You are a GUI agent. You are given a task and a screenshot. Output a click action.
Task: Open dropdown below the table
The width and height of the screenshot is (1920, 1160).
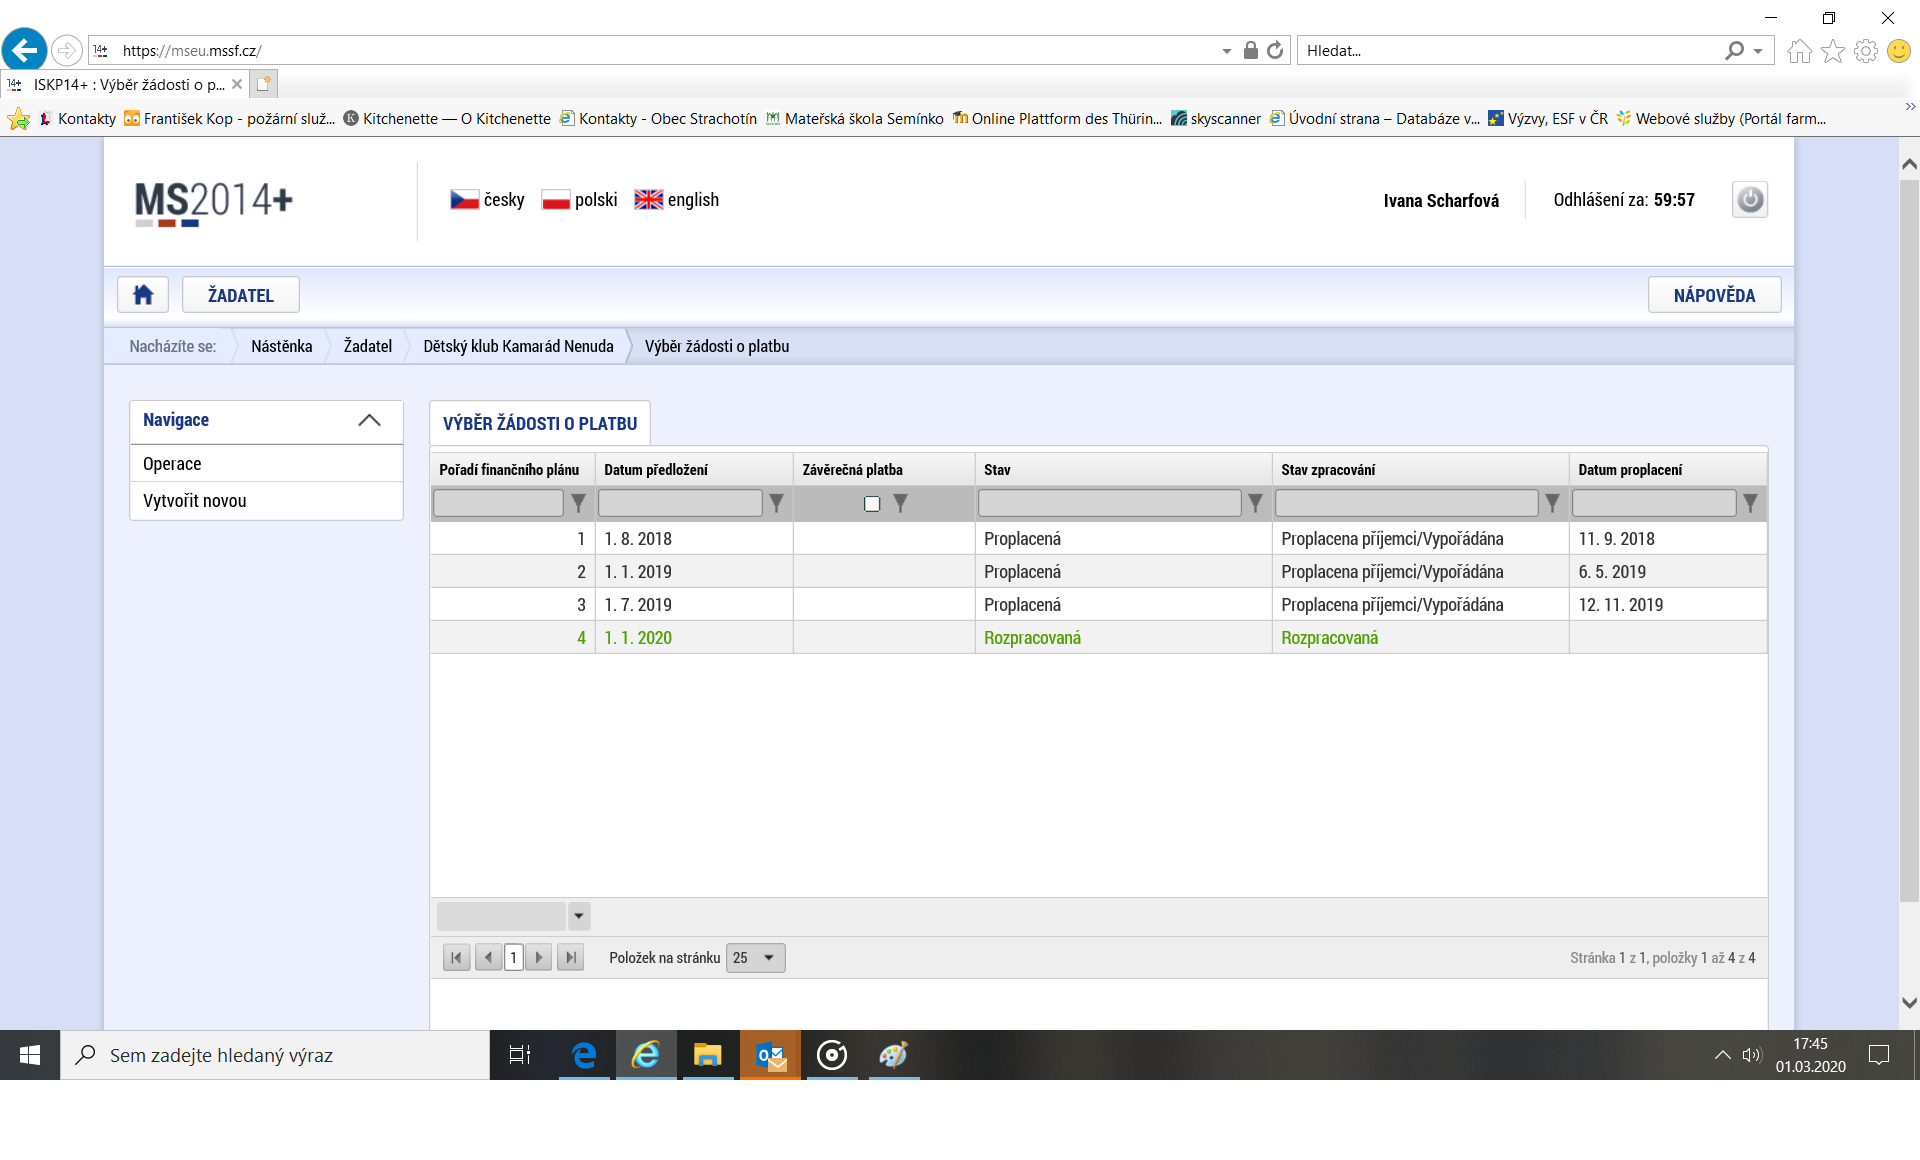579,916
